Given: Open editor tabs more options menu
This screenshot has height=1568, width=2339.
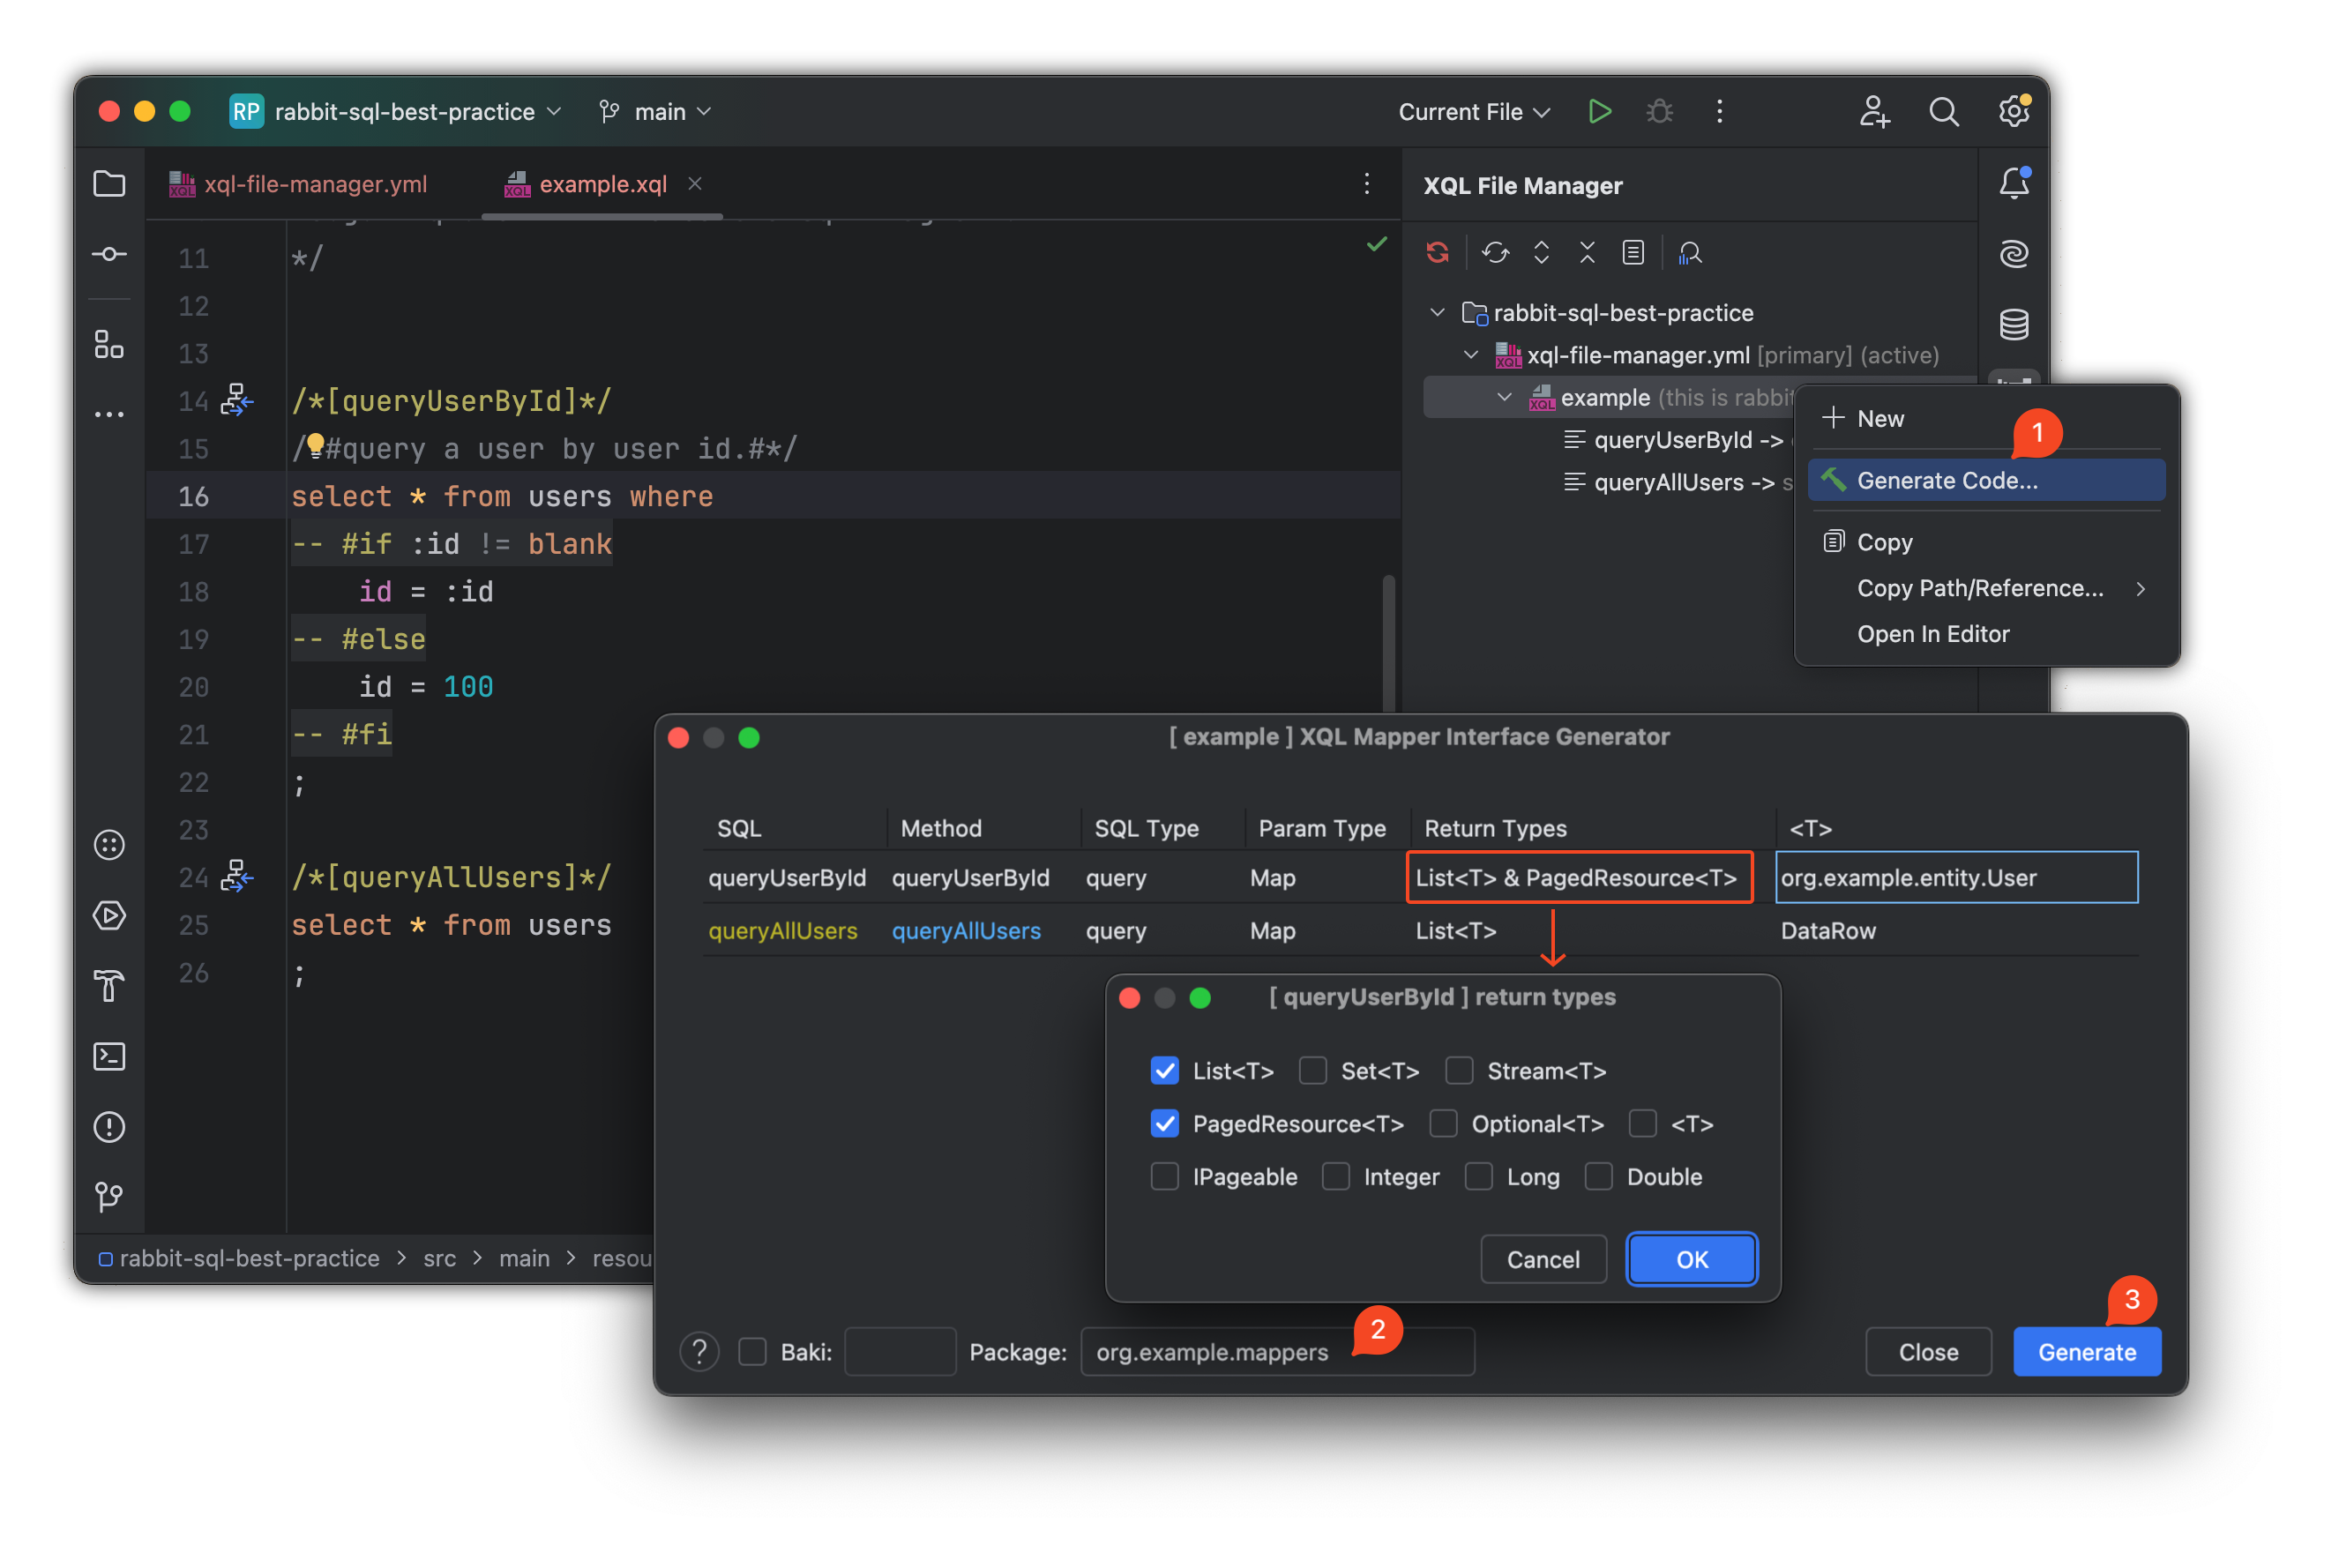Looking at the screenshot, I should 1366,184.
